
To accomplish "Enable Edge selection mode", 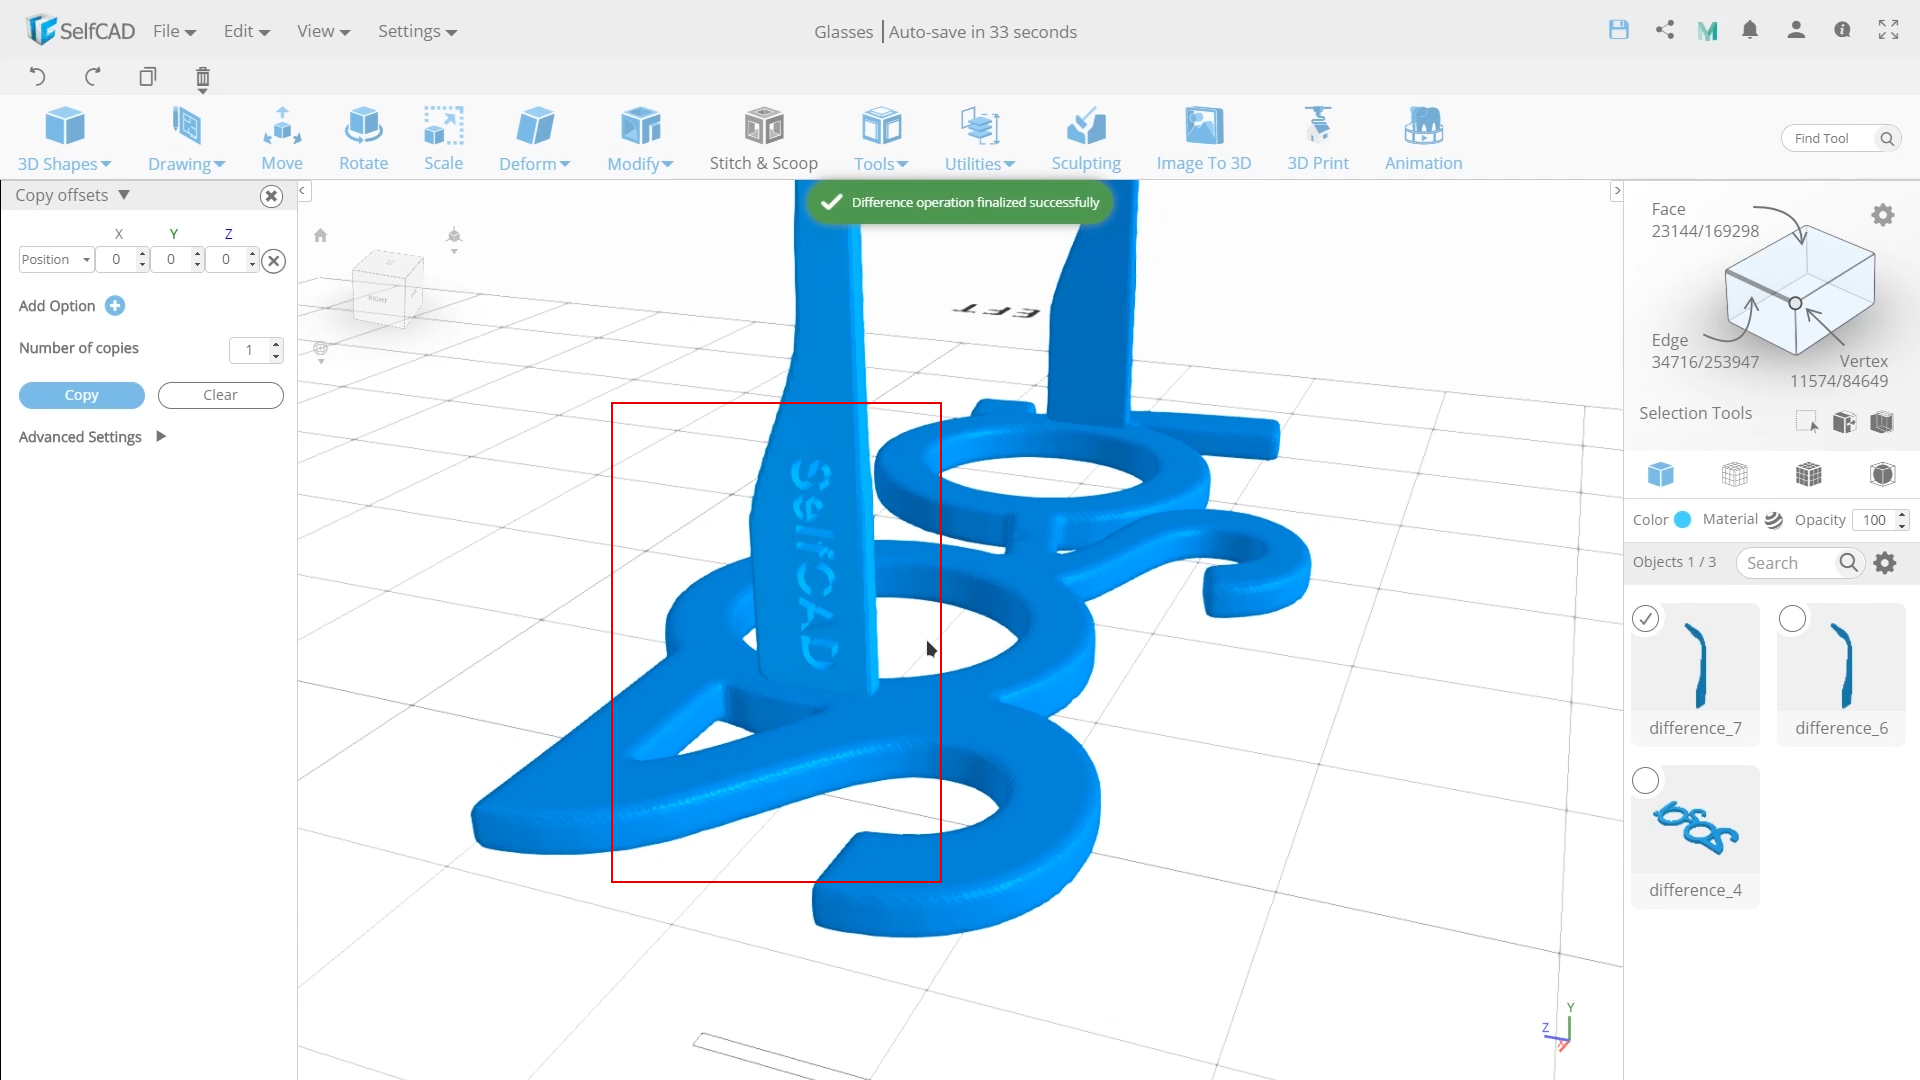I will coord(1704,351).
